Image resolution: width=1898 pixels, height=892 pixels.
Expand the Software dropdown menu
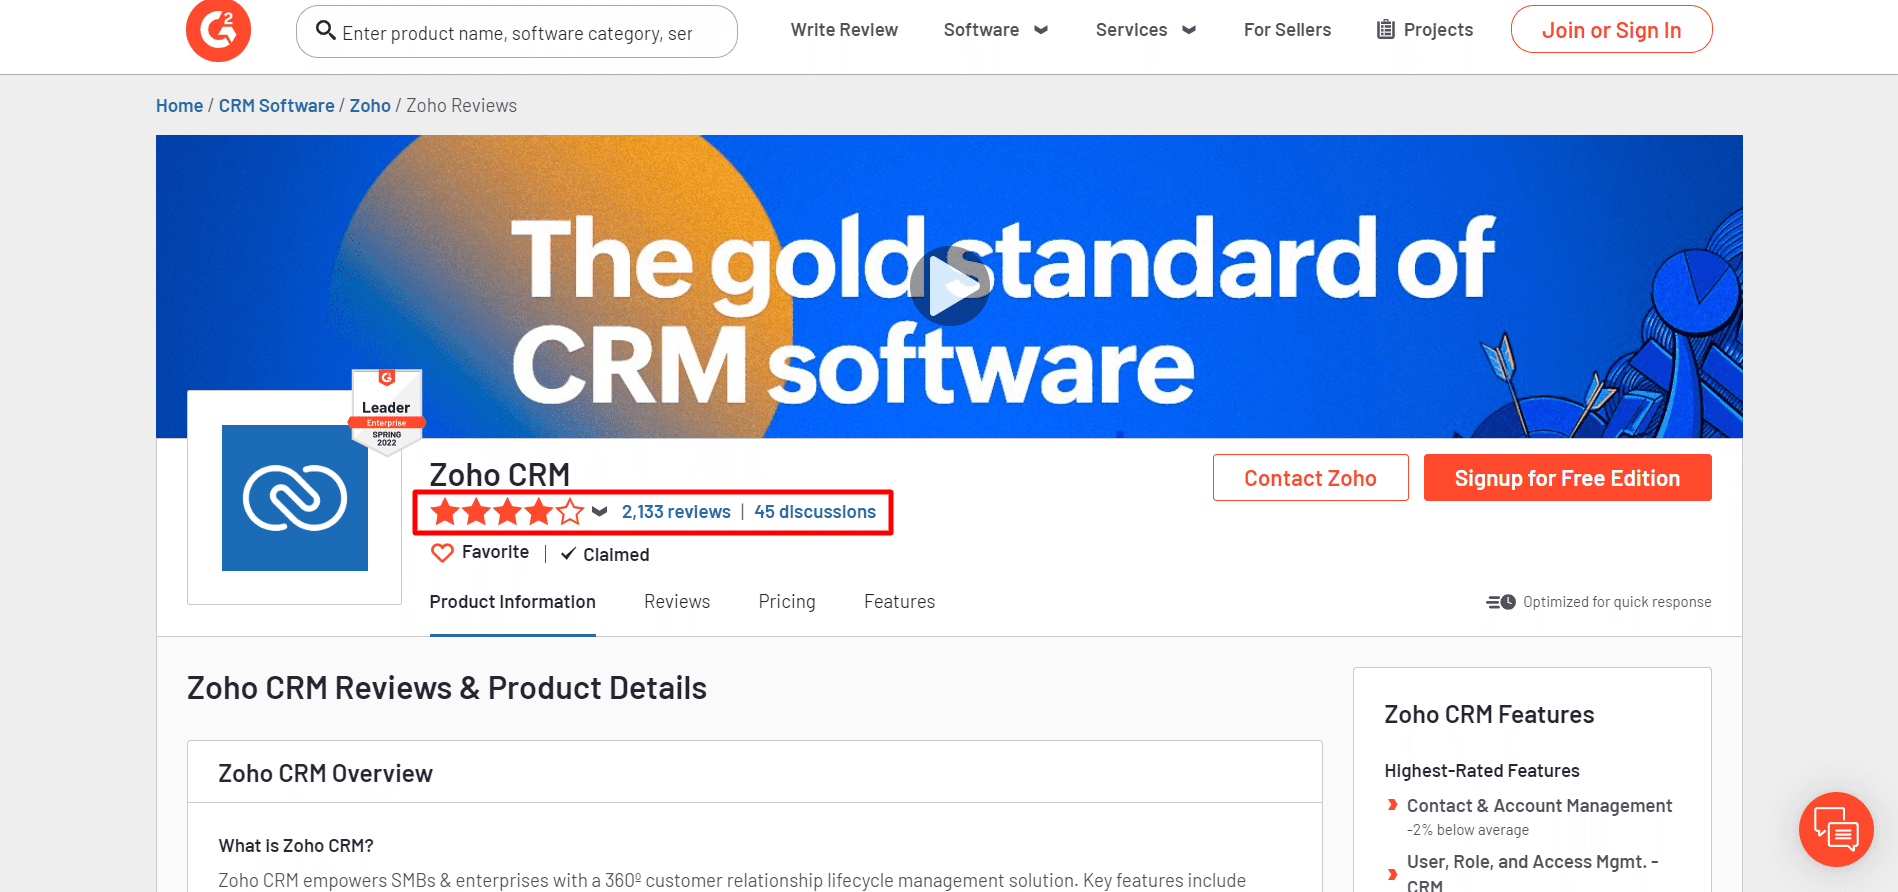(996, 30)
